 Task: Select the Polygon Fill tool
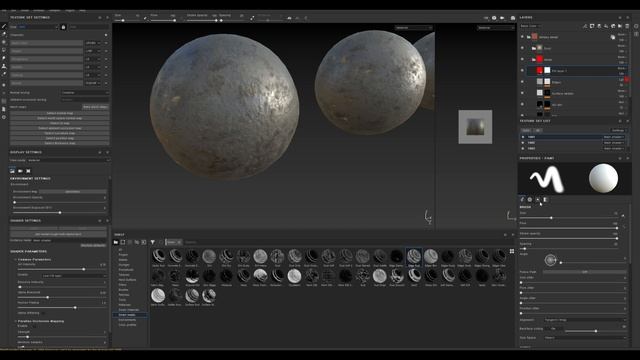click(x=4, y=50)
